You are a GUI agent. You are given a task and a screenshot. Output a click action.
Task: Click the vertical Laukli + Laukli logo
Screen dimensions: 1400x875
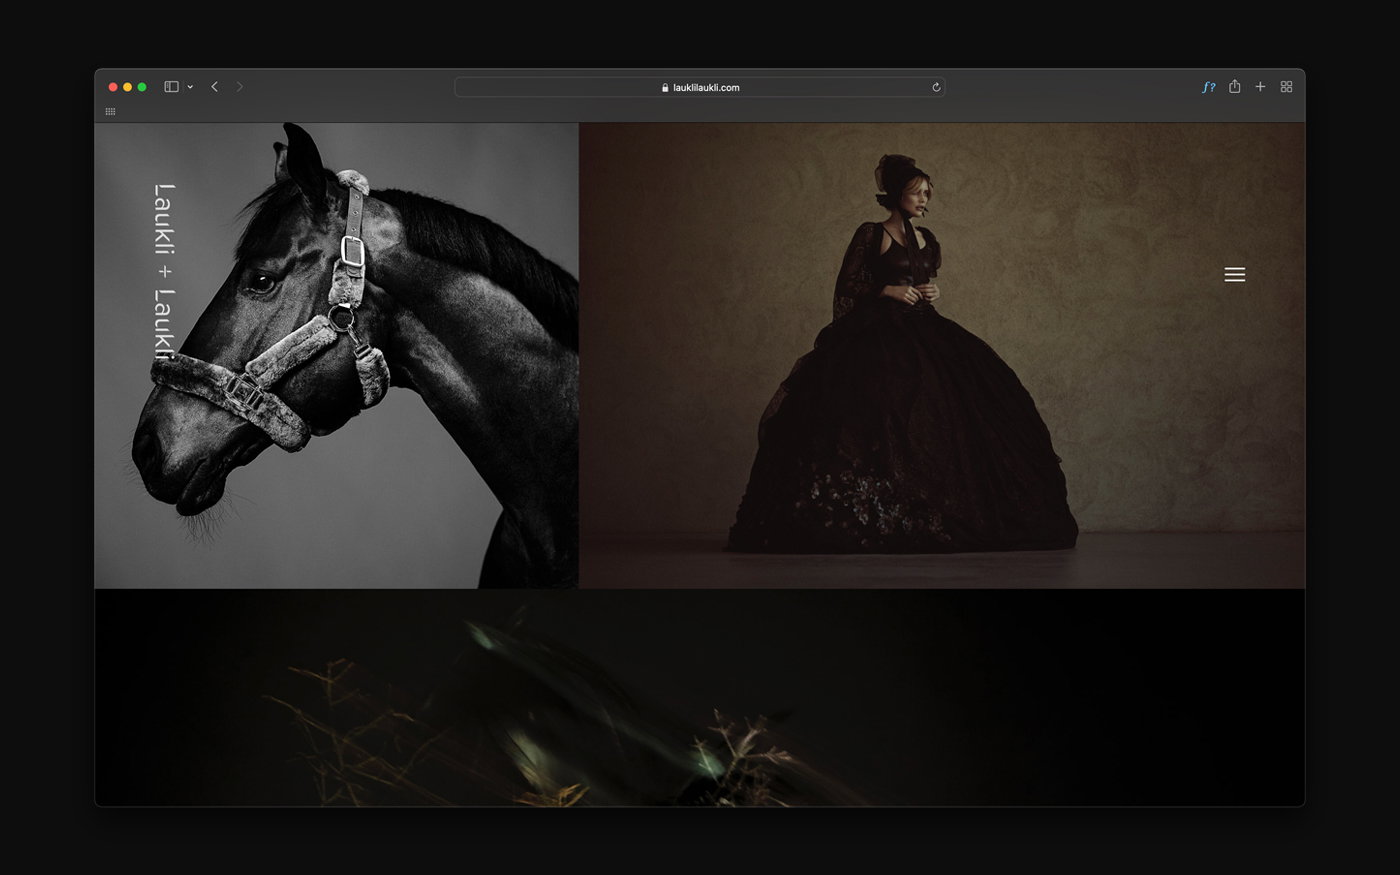pos(164,271)
